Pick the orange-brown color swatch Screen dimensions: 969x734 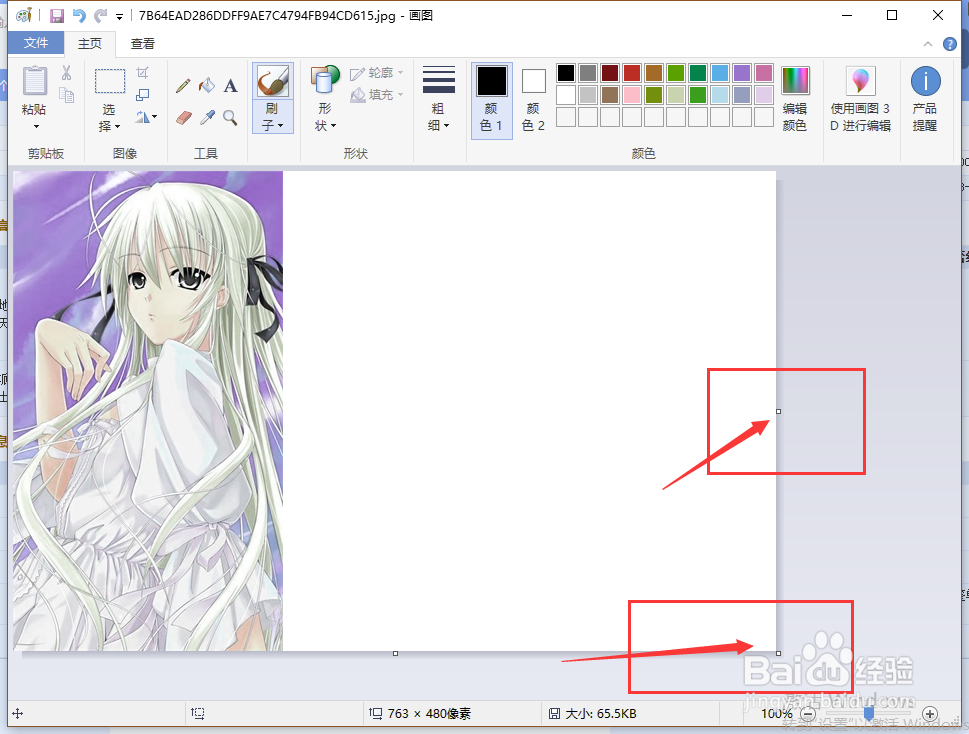(x=654, y=73)
